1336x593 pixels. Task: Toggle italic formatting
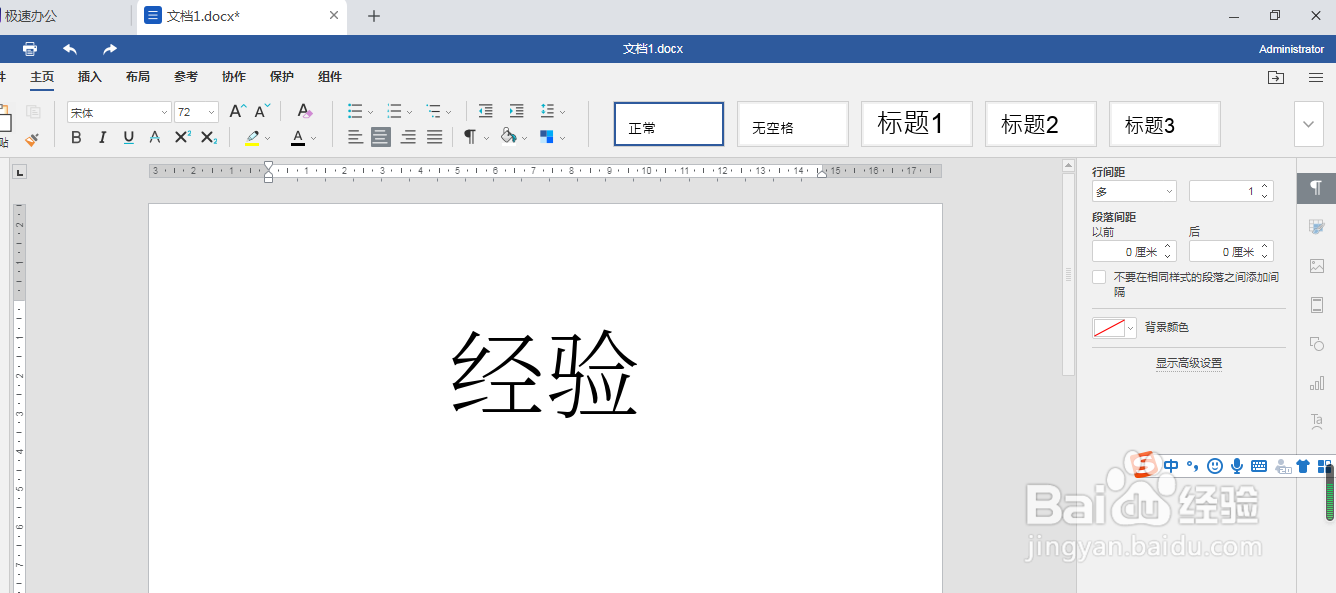pos(102,137)
